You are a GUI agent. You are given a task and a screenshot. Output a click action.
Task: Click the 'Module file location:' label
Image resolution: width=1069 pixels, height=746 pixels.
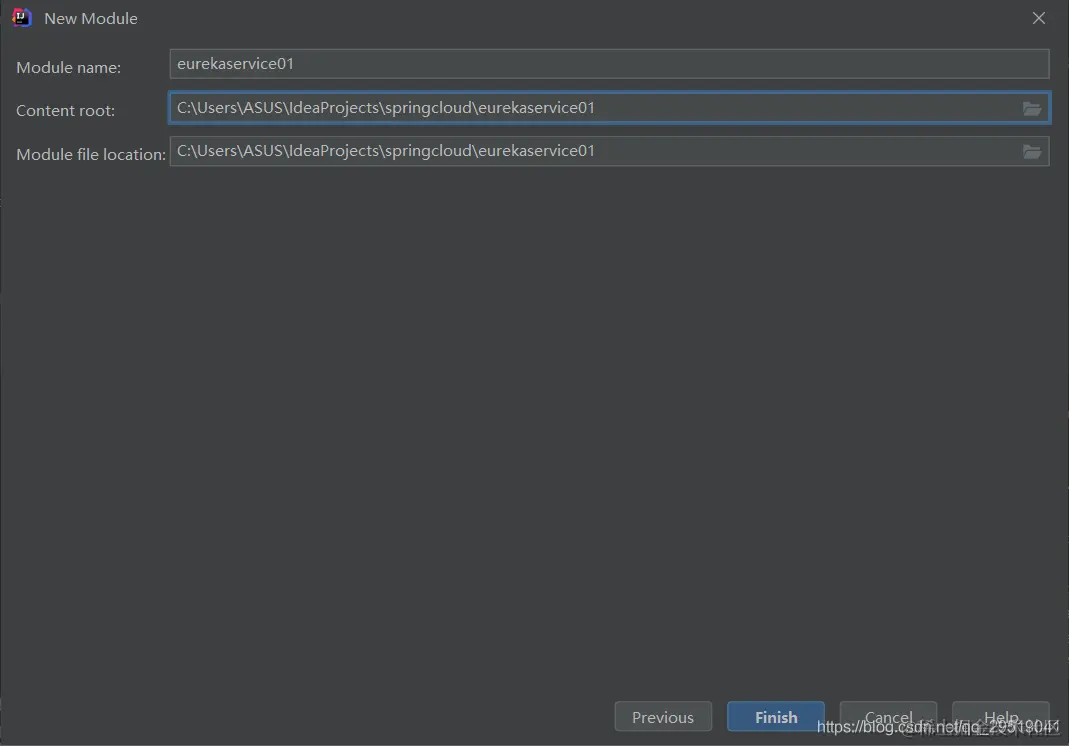[x=91, y=154]
